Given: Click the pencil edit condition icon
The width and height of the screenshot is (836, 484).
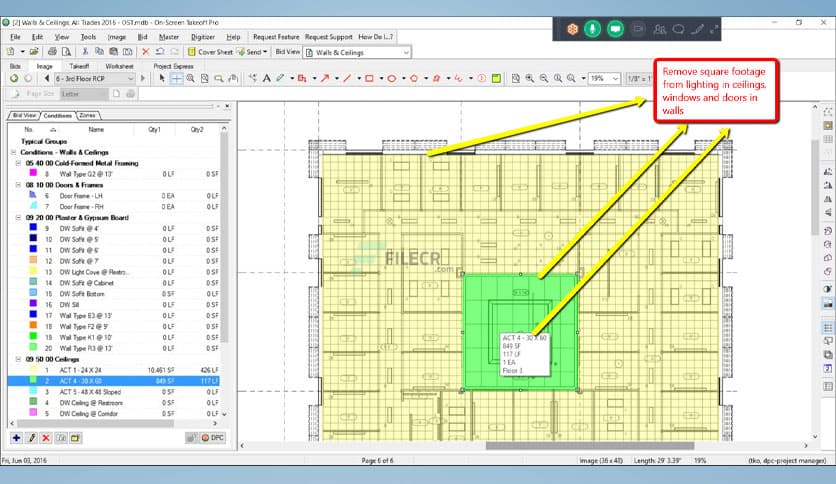Looking at the screenshot, I should [x=31, y=438].
